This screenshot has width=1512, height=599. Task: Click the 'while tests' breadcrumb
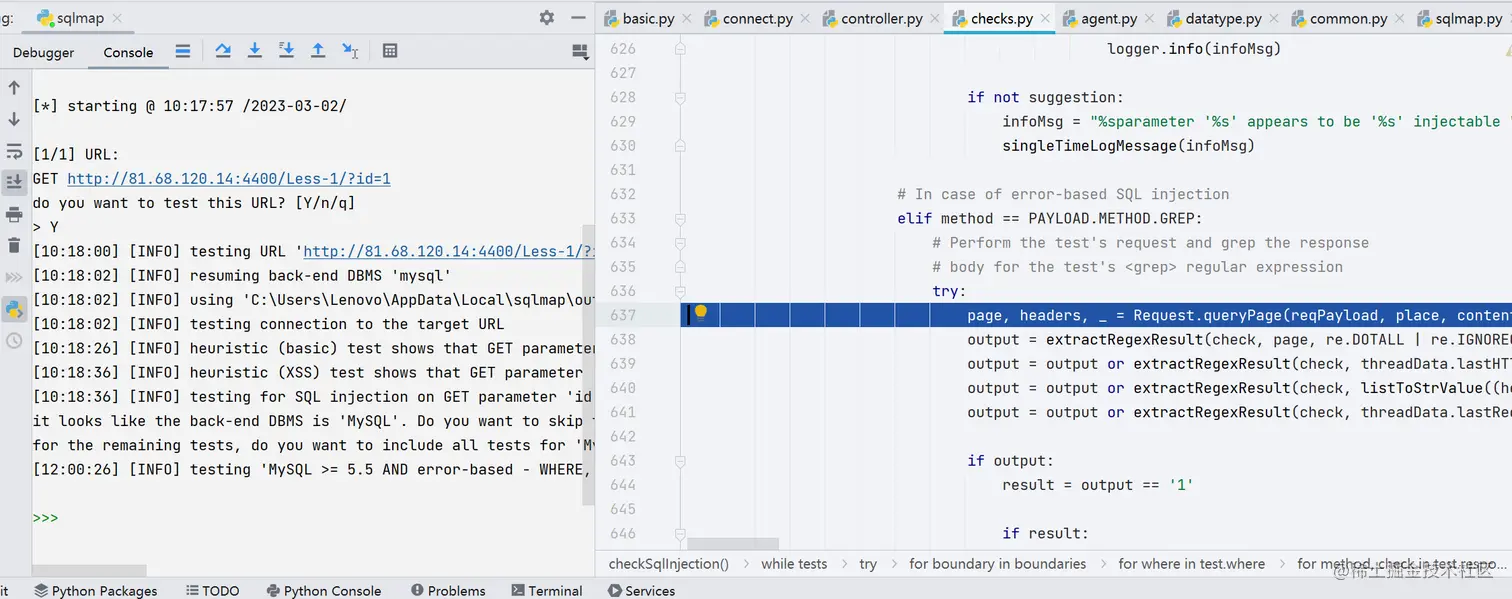(x=794, y=564)
